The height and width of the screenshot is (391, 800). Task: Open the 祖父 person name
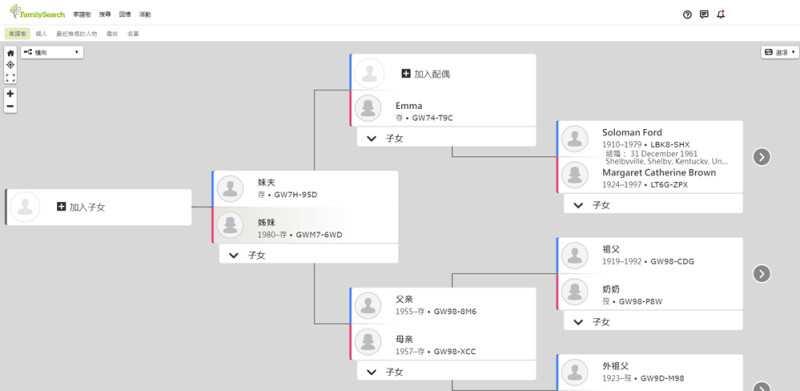[611, 249]
